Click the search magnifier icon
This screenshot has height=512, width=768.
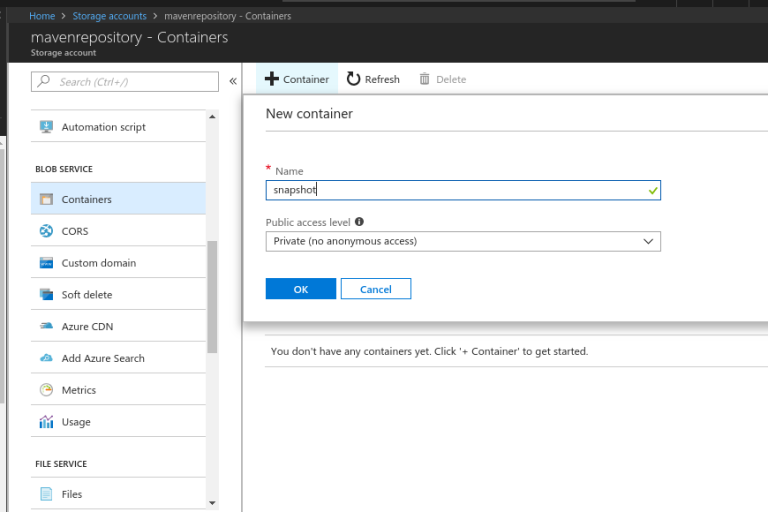pos(44,81)
